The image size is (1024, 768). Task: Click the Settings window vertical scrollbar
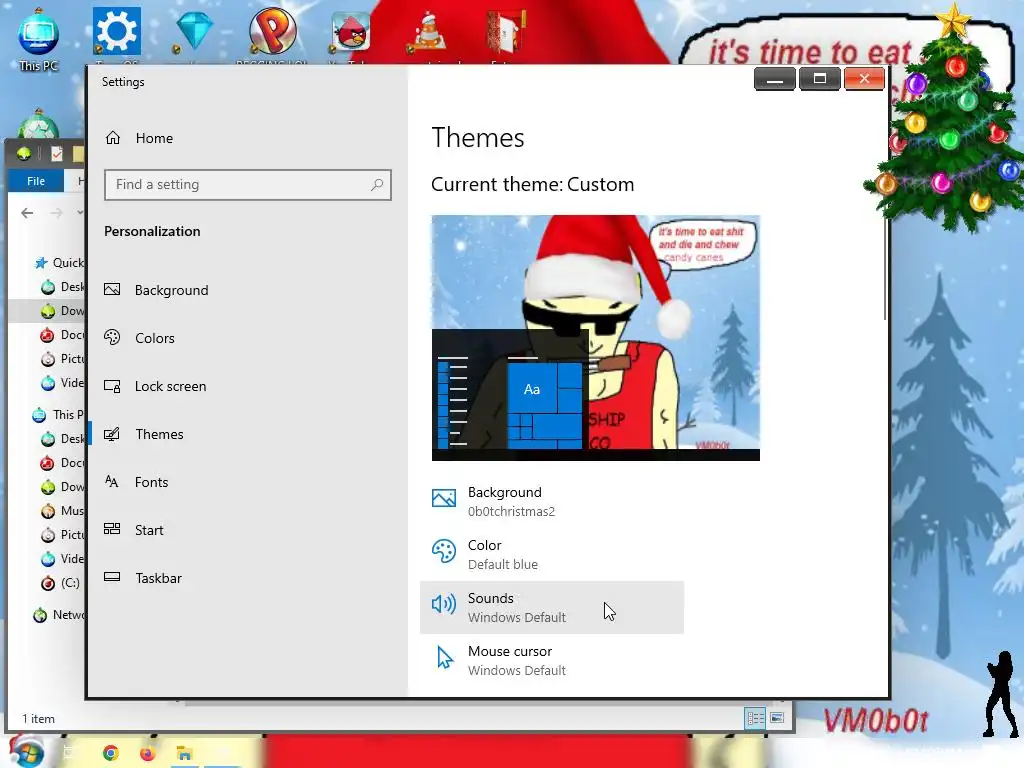click(x=885, y=268)
